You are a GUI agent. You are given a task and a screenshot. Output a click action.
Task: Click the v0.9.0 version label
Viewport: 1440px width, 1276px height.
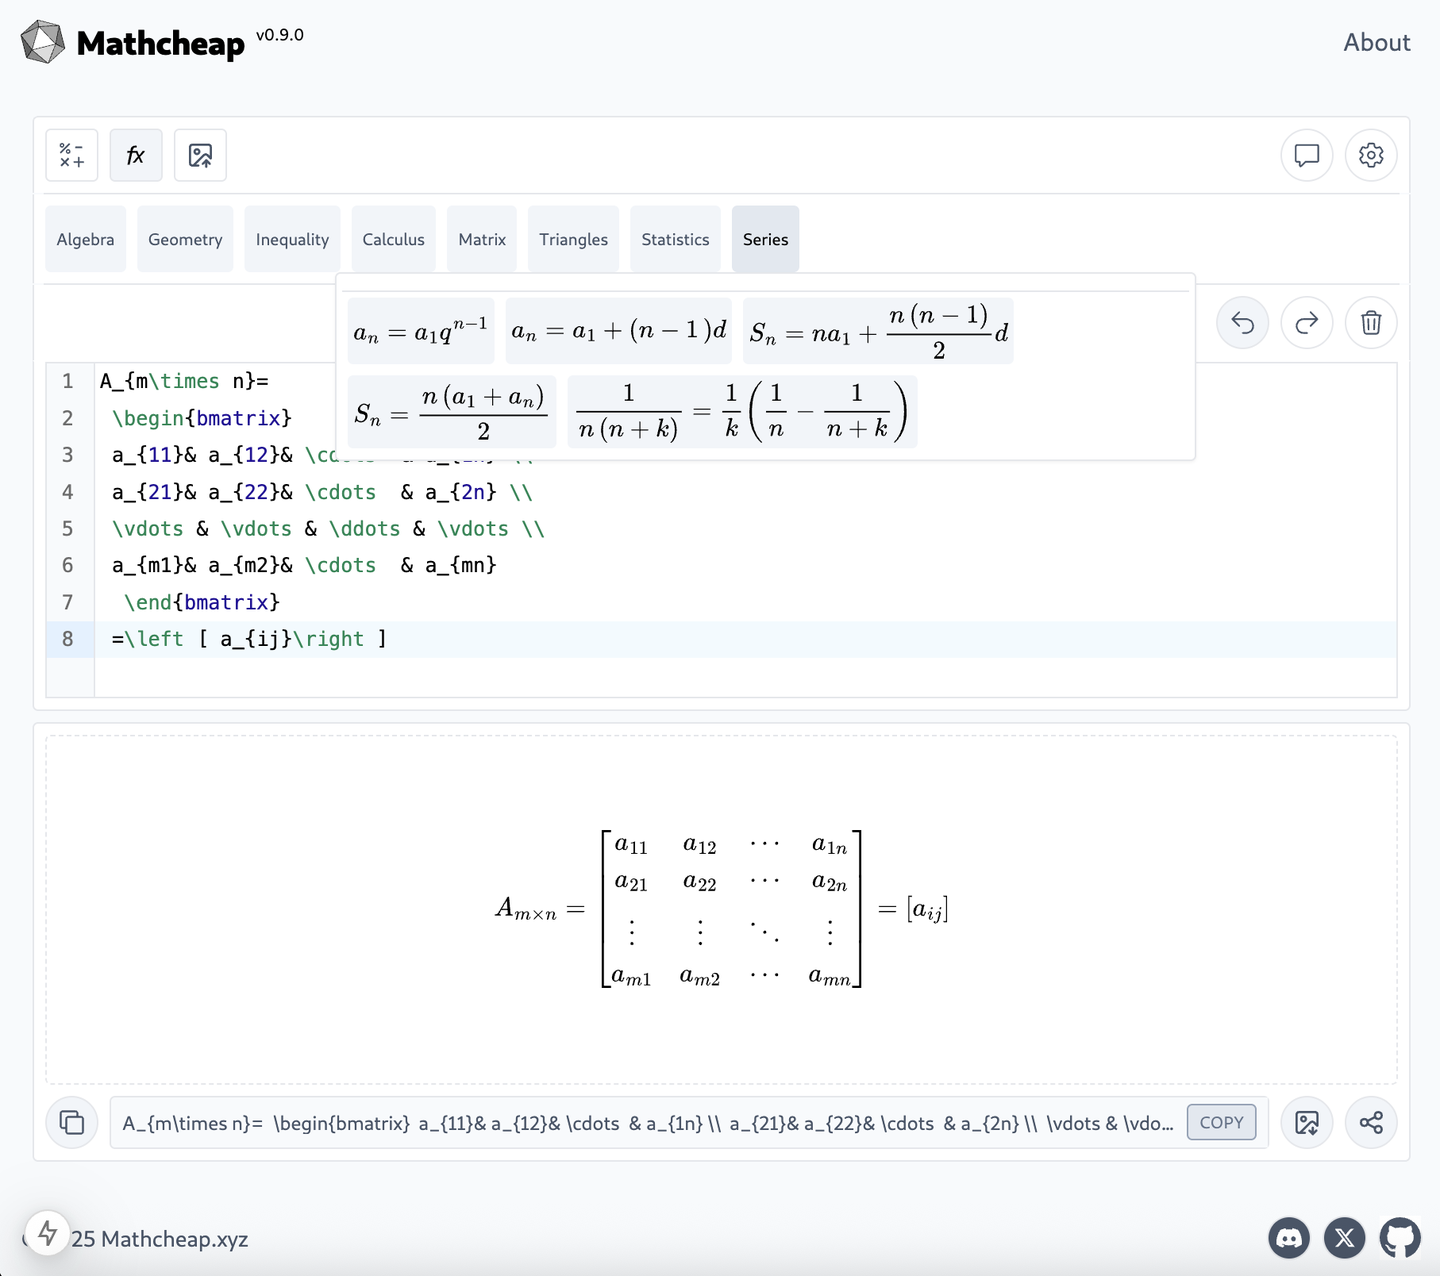pos(280,35)
